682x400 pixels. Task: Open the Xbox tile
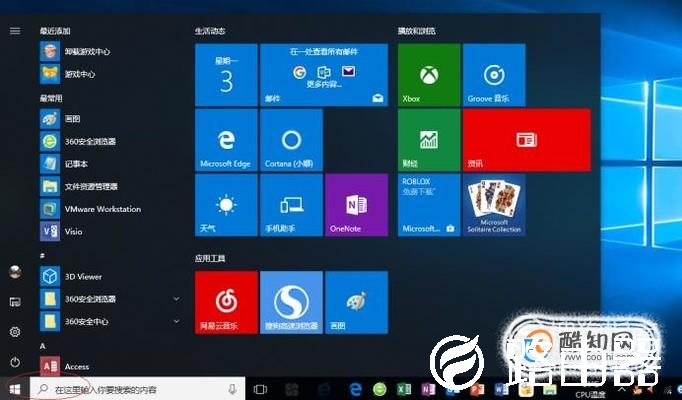pos(429,75)
